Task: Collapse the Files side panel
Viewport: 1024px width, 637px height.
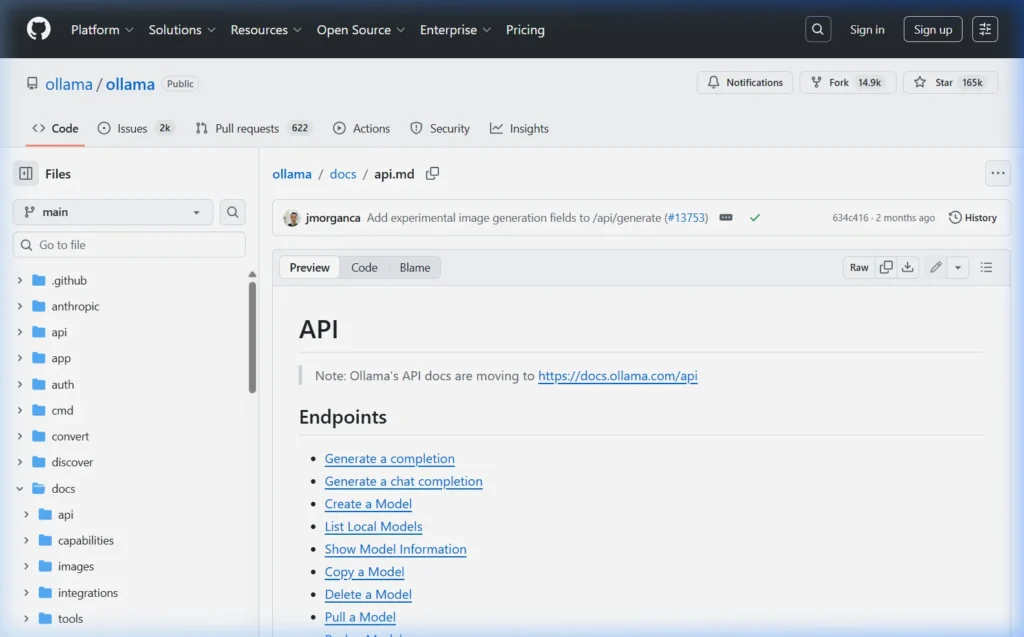Action: (25, 173)
